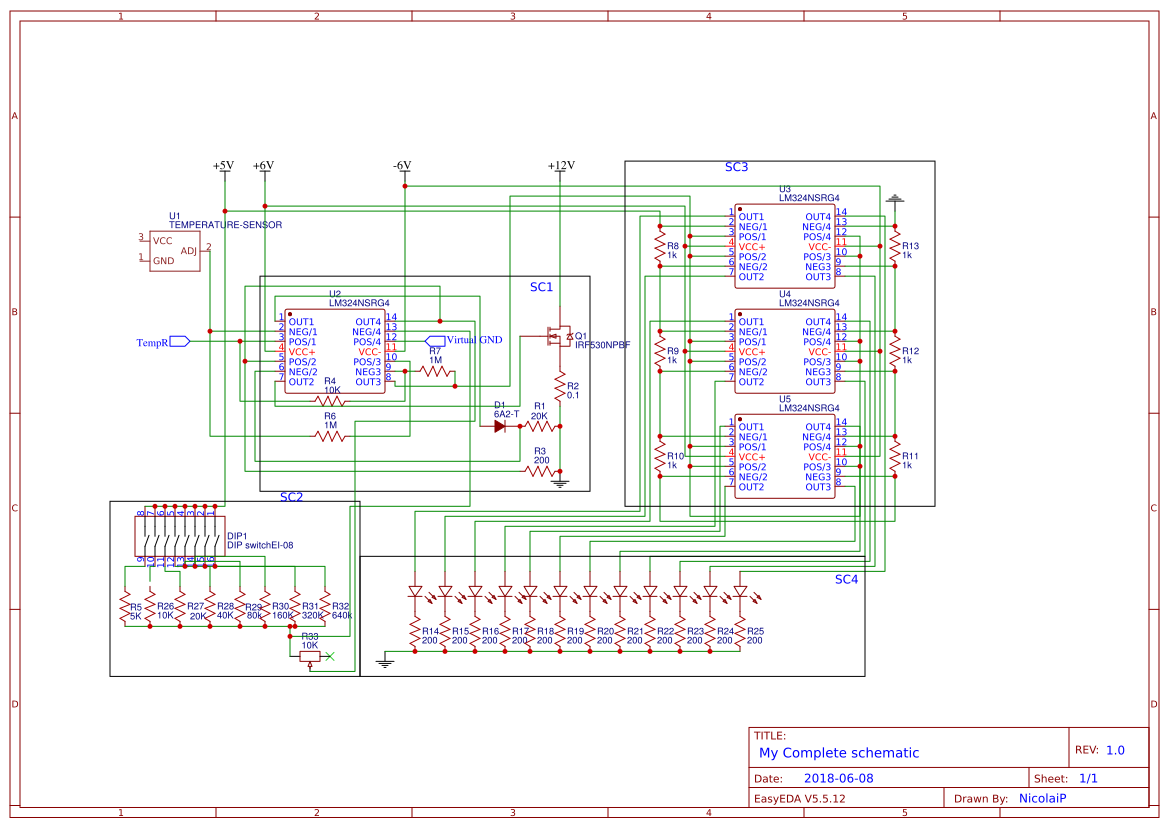Click the 'EasyEDA V5.5.12' text

tap(800, 798)
